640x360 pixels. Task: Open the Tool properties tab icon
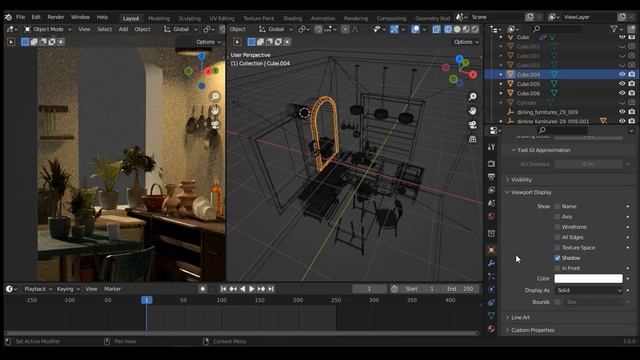pos(491,147)
